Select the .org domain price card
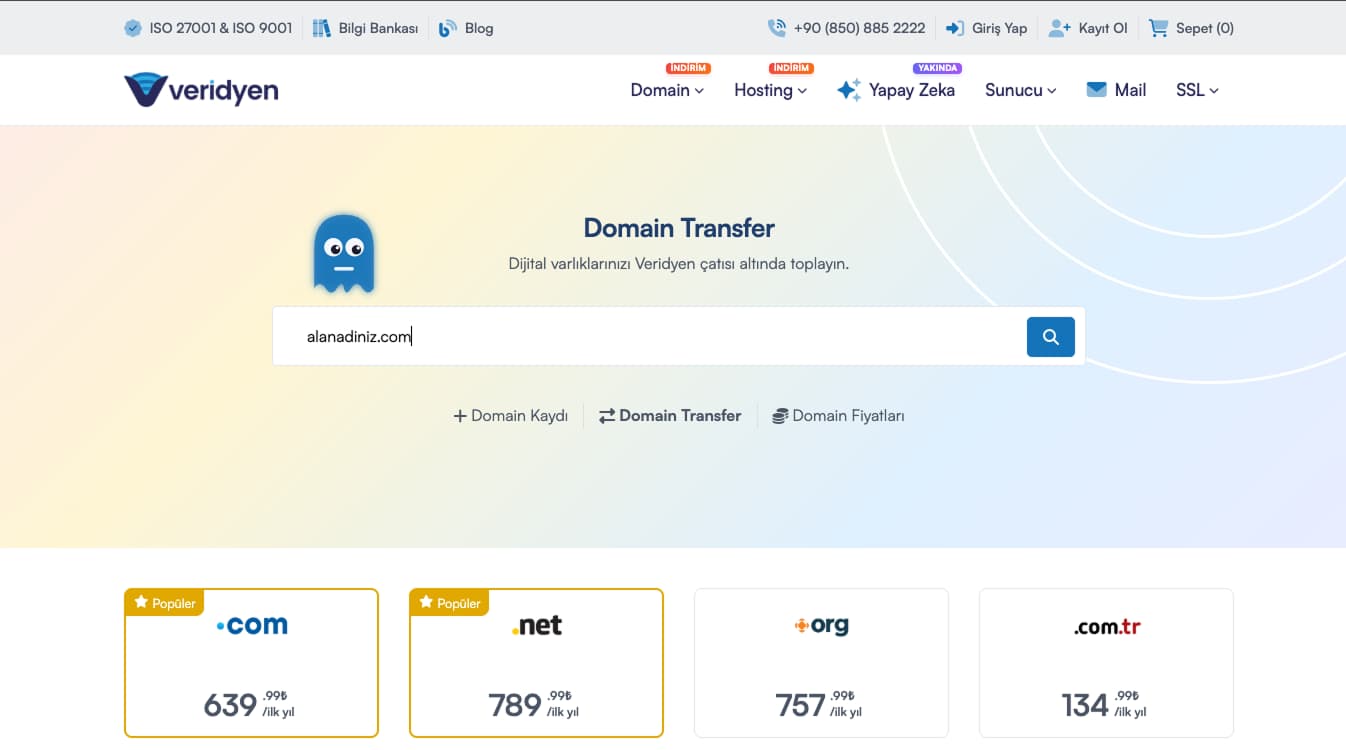This screenshot has height=750, width=1346. [x=821, y=663]
